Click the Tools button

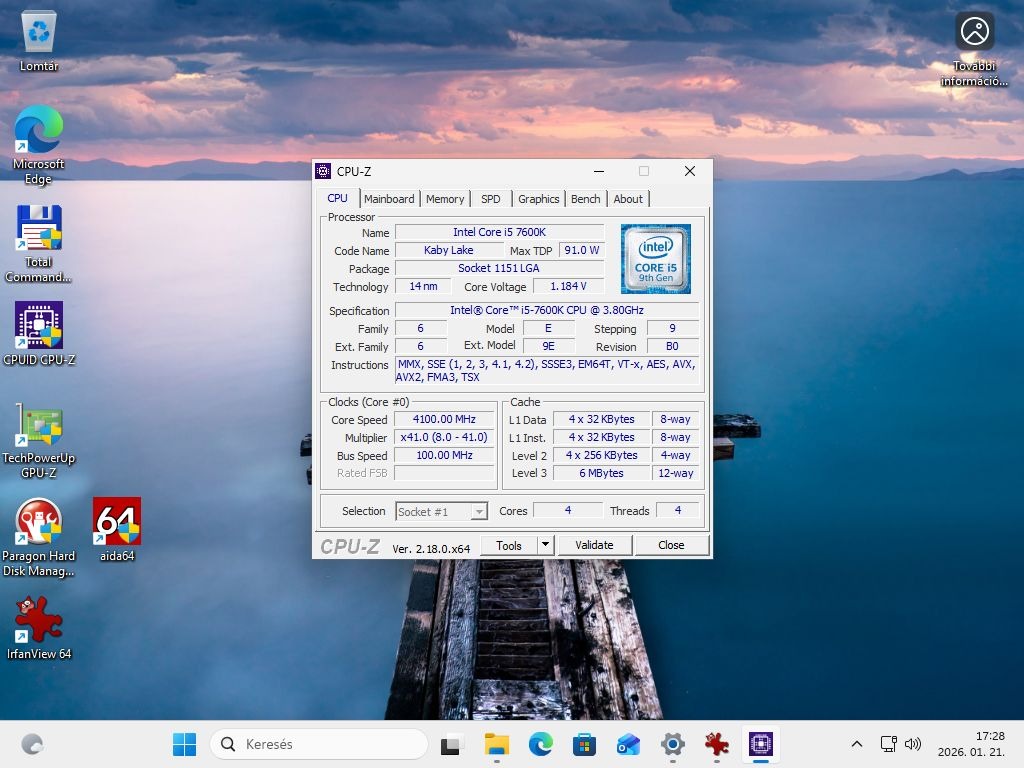pos(509,545)
